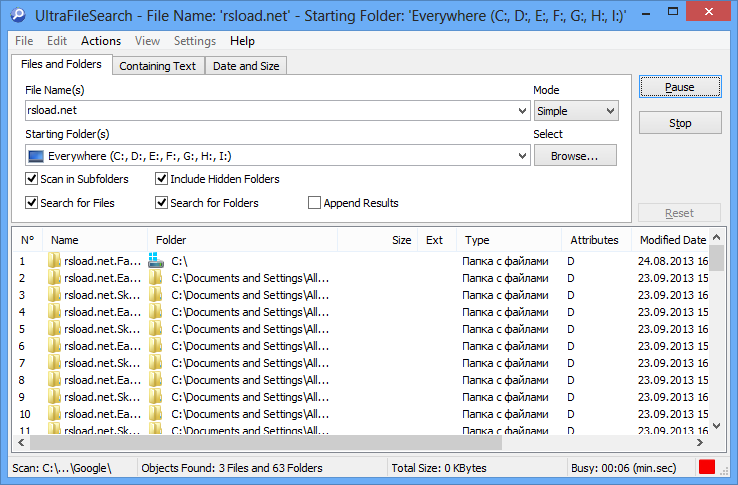Click the Folder column icon in row 4

[x=156, y=312]
